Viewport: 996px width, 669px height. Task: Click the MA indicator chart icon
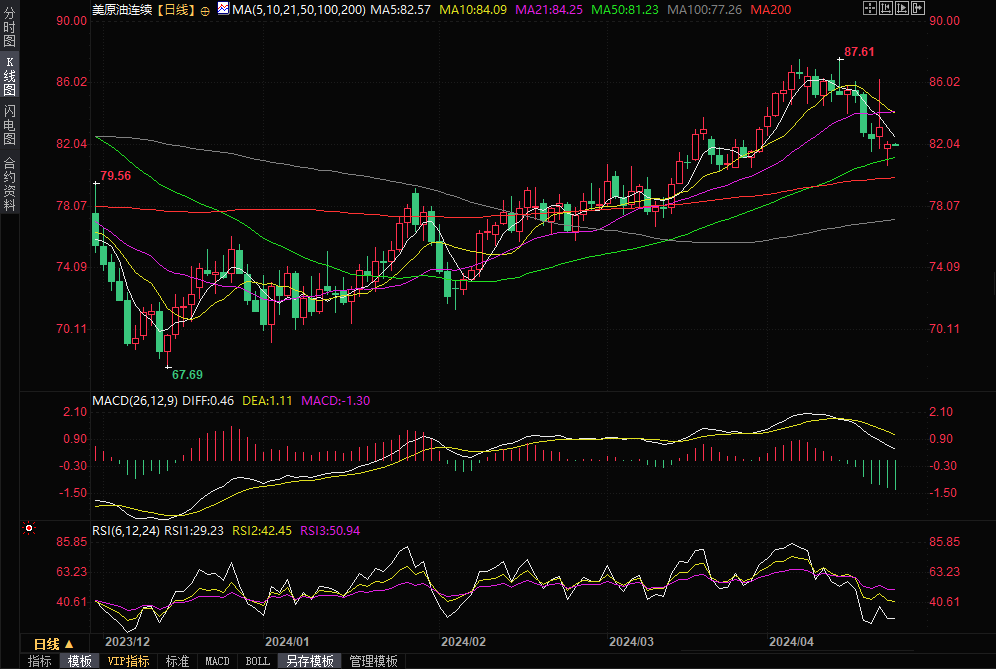point(222,9)
